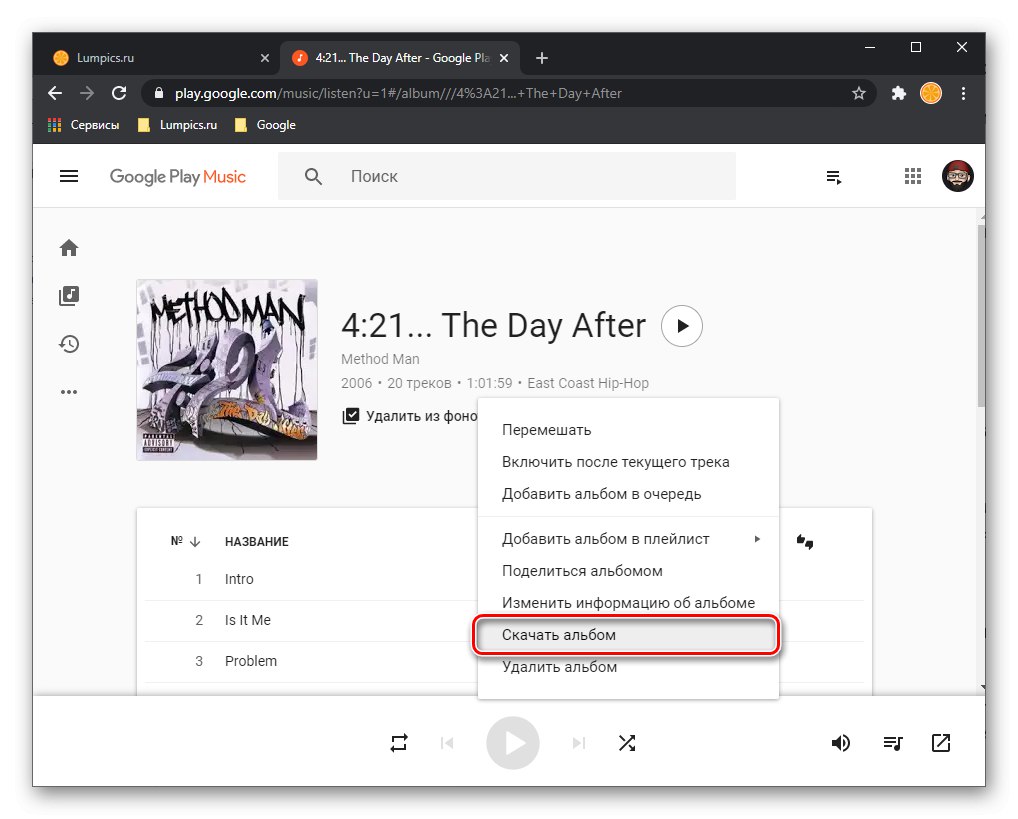
Task: Open mini player pop-out icon
Action: click(x=941, y=743)
